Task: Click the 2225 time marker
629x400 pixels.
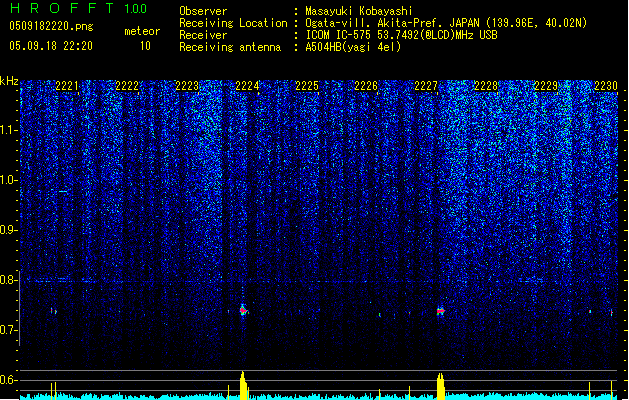Action: pyautogui.click(x=307, y=86)
